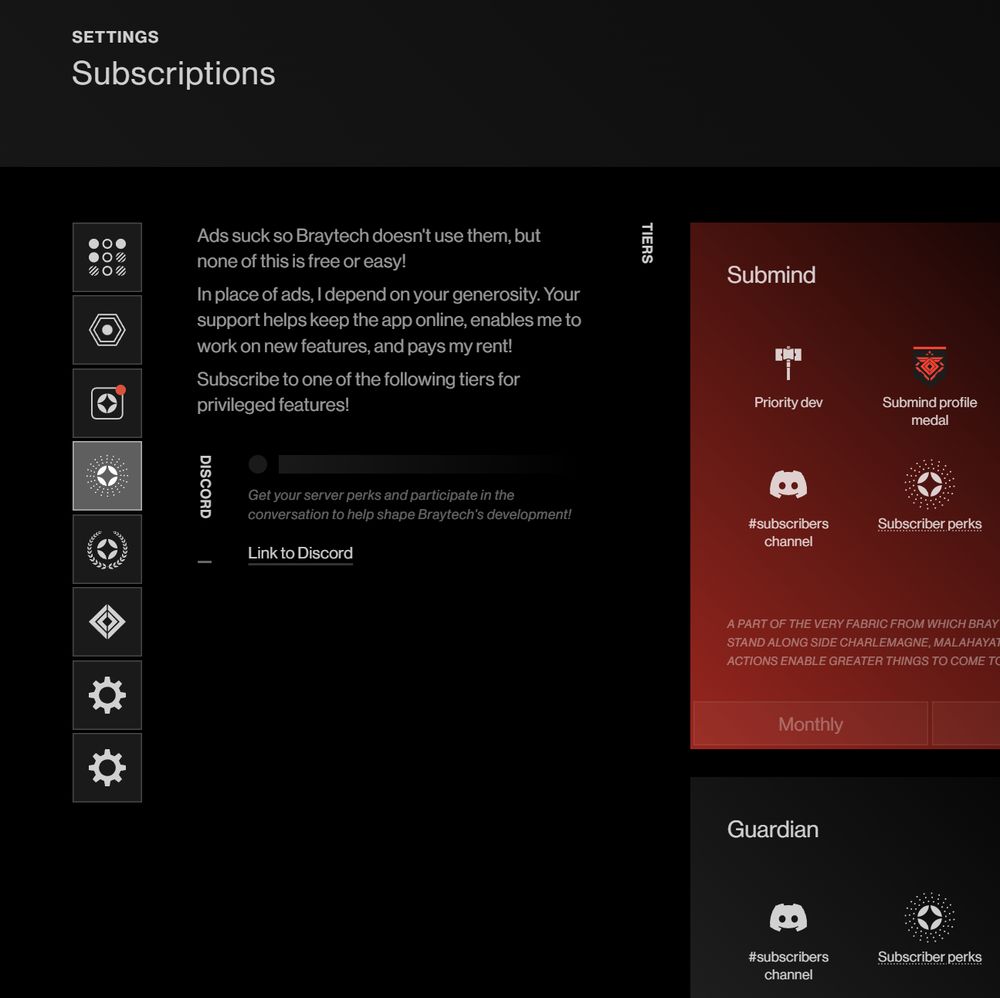Click Subscriber perks icon in Guardian card
Image resolution: width=1000 pixels, height=998 pixels.
929,918
